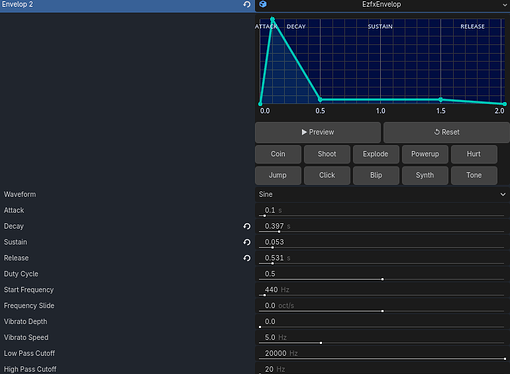Screen dimensions: 510x374
Task: Click the revert icon in Envelop 2 header
Action: (x=247, y=4)
